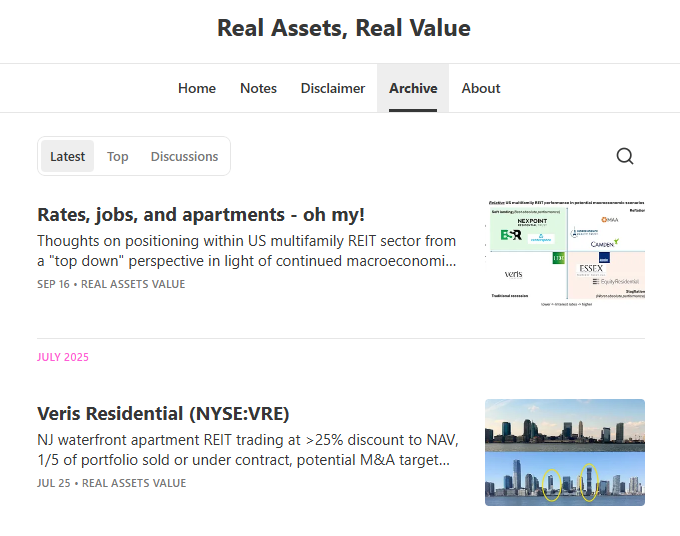Open the Home tab

click(197, 88)
